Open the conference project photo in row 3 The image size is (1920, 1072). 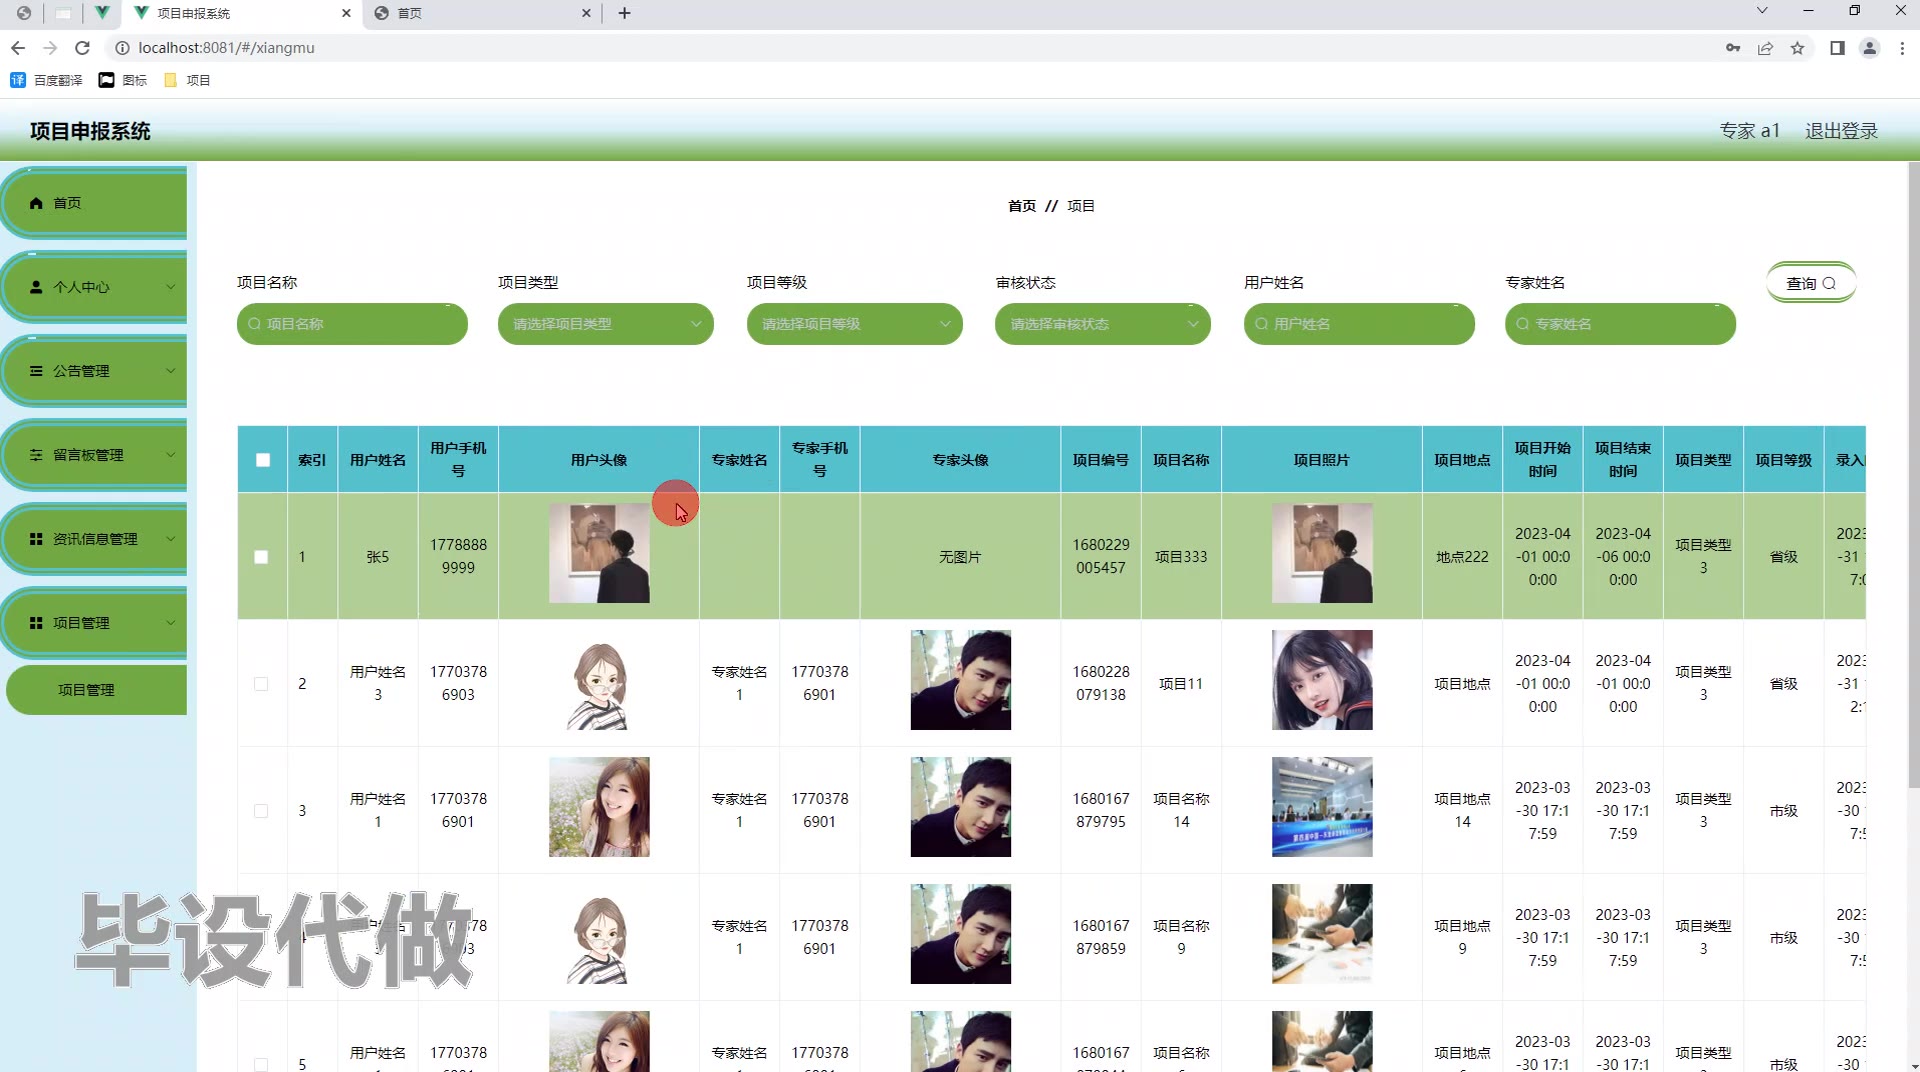tap(1322, 807)
